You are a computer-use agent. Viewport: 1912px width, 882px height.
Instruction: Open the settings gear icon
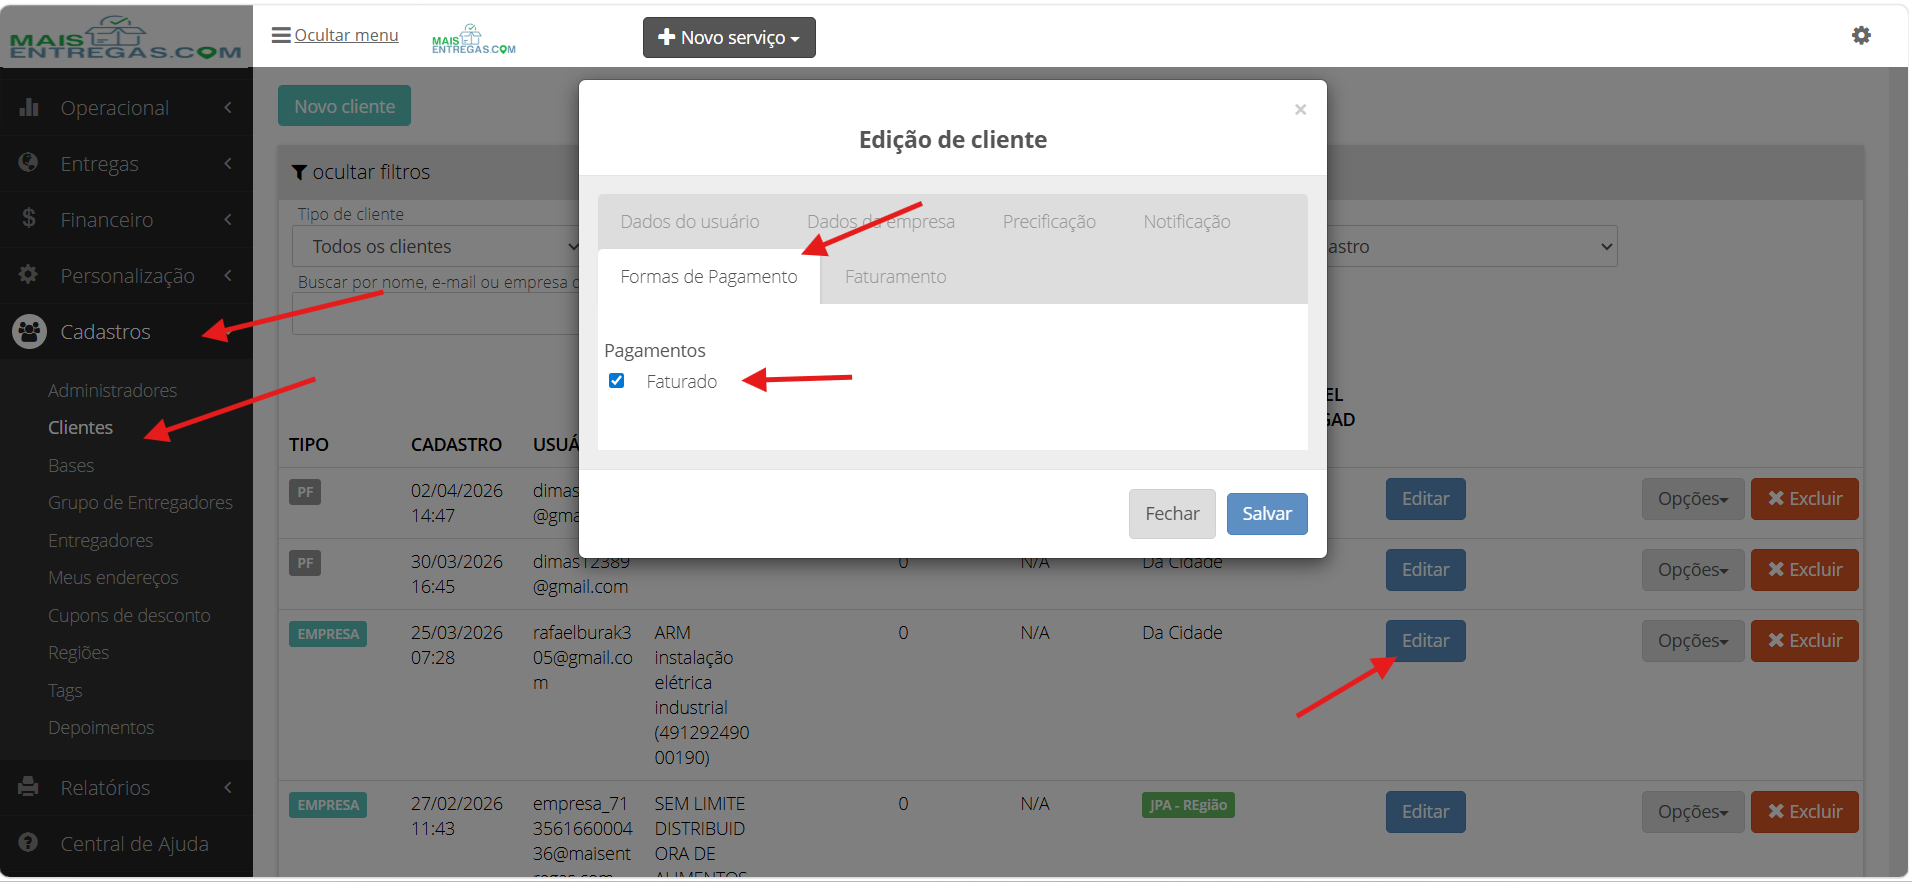tap(1861, 36)
